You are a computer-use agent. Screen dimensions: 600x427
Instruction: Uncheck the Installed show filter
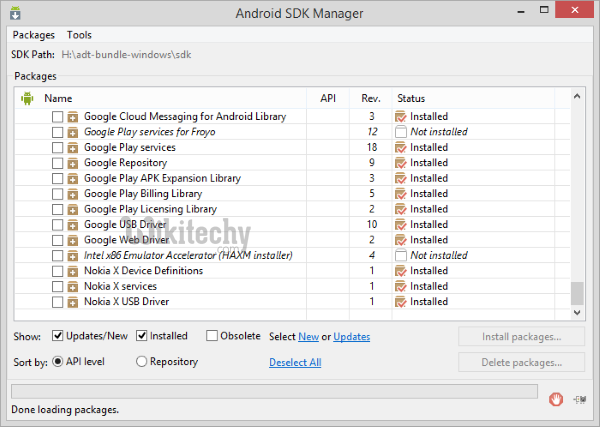click(142, 336)
